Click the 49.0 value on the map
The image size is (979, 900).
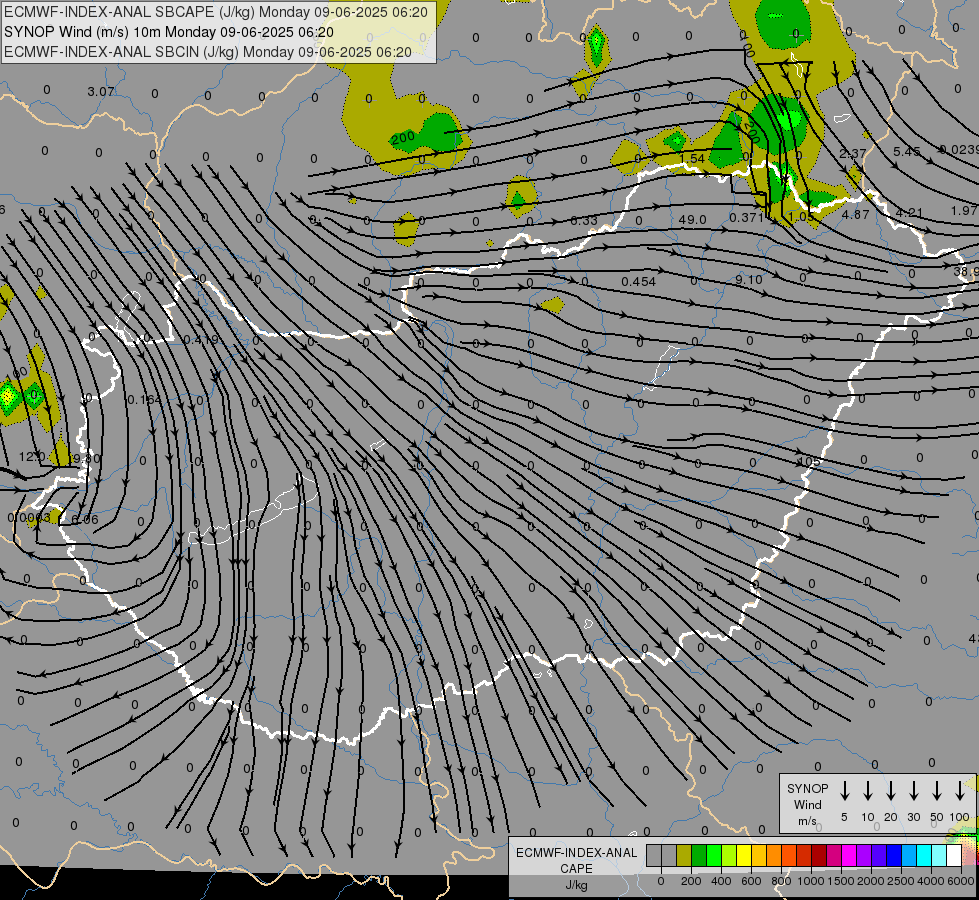click(692, 219)
